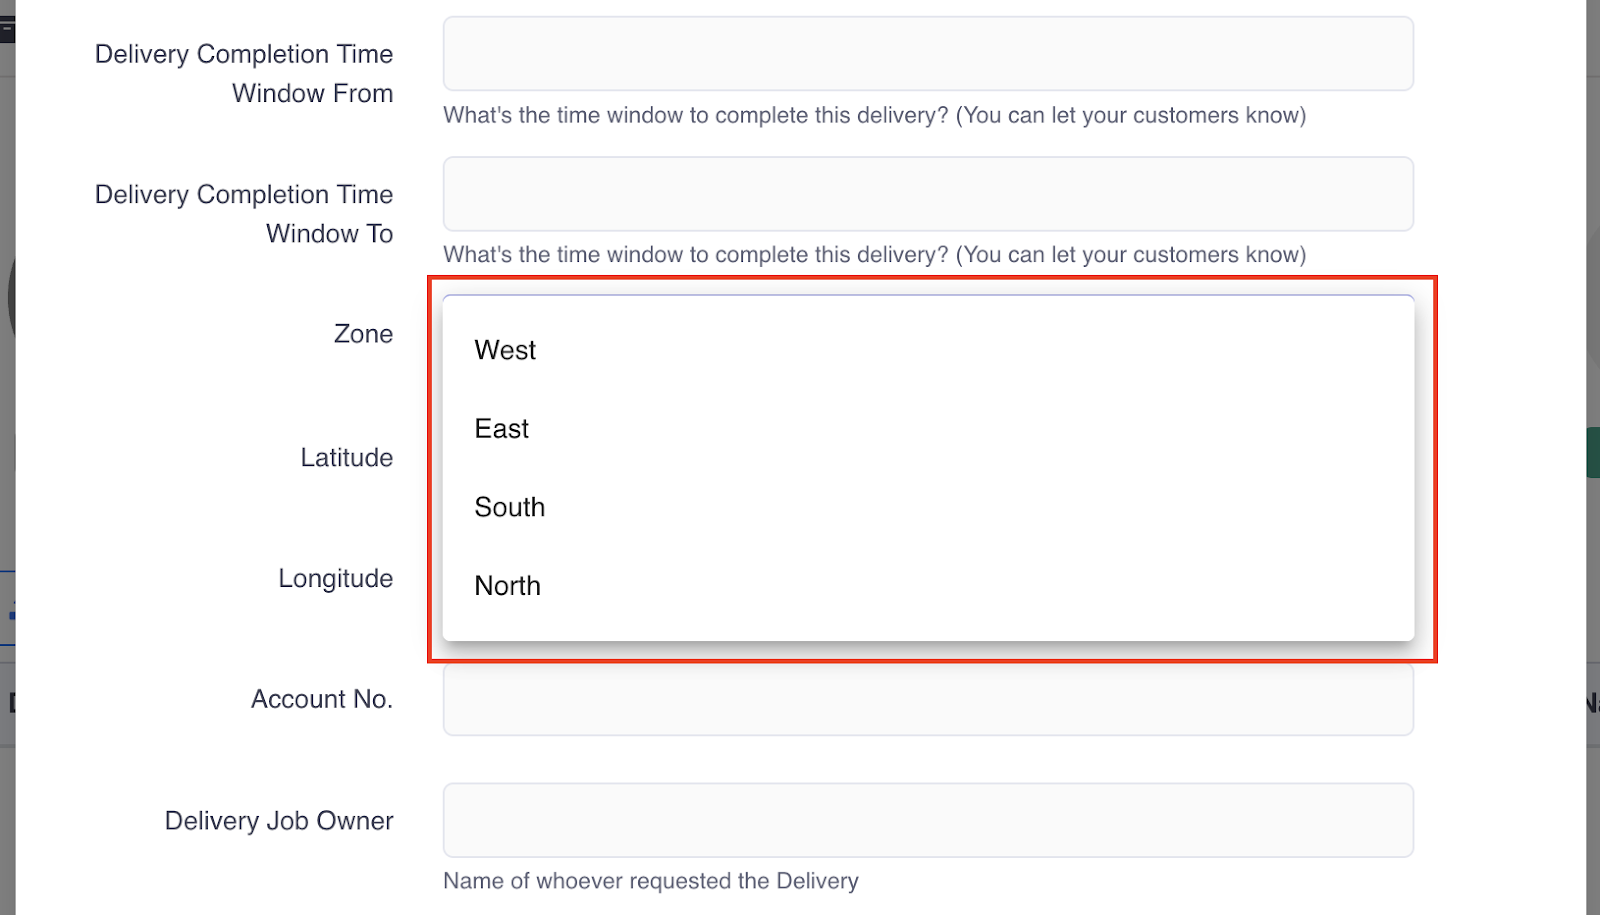Select the North zone option
Screen dimensions: 1600x915
click(928, 586)
